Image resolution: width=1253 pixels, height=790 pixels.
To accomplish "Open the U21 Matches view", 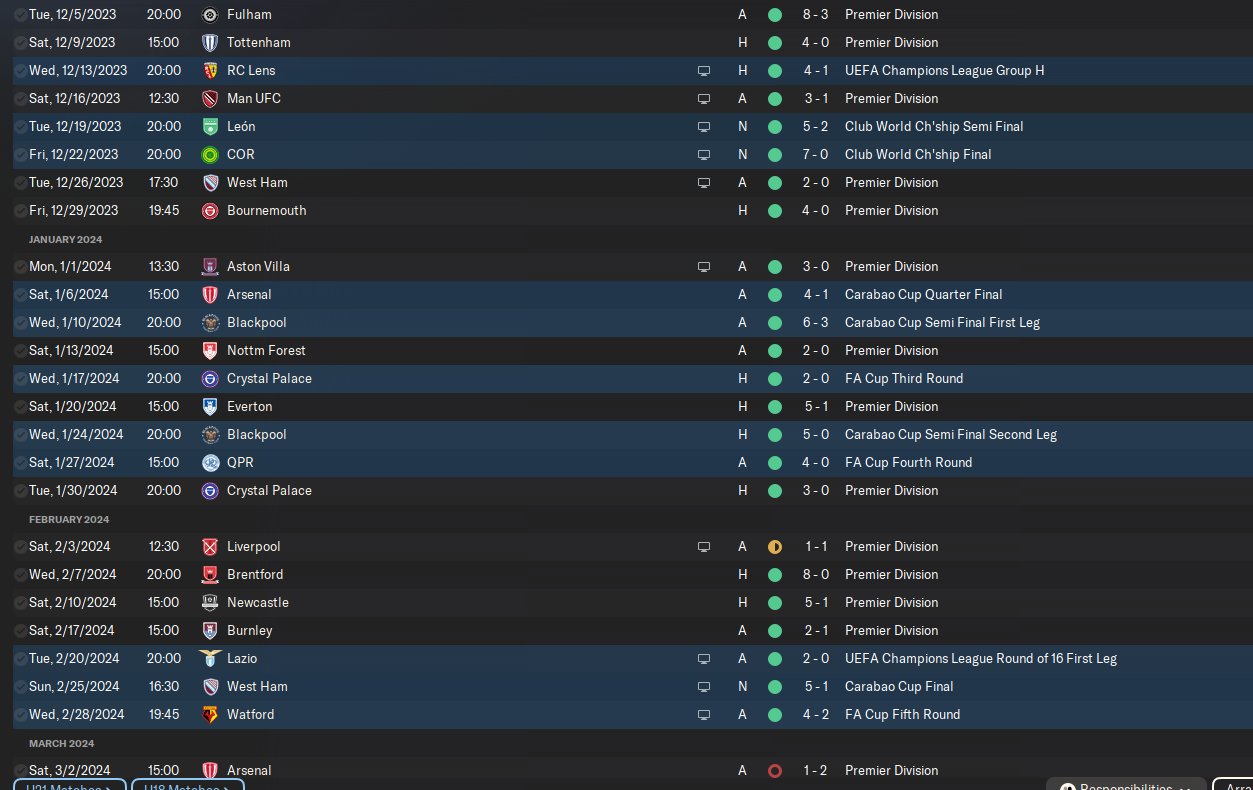I will 70,784.
